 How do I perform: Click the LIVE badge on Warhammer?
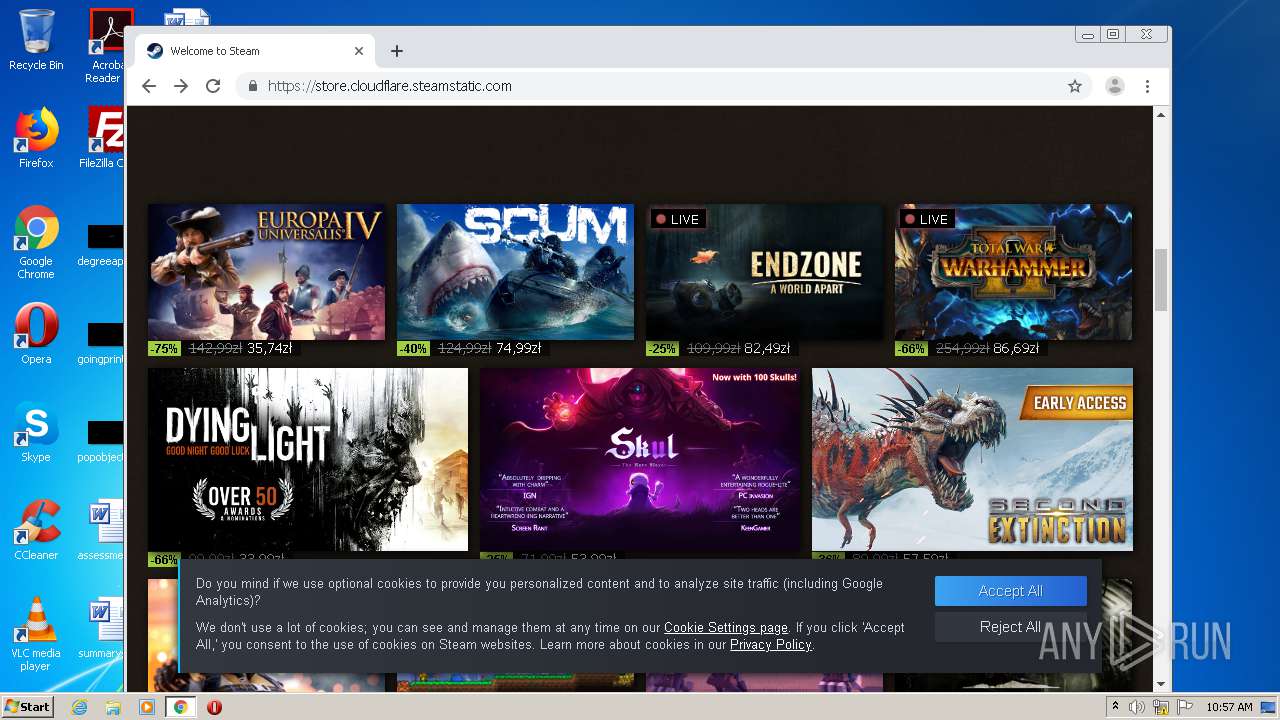click(927, 219)
